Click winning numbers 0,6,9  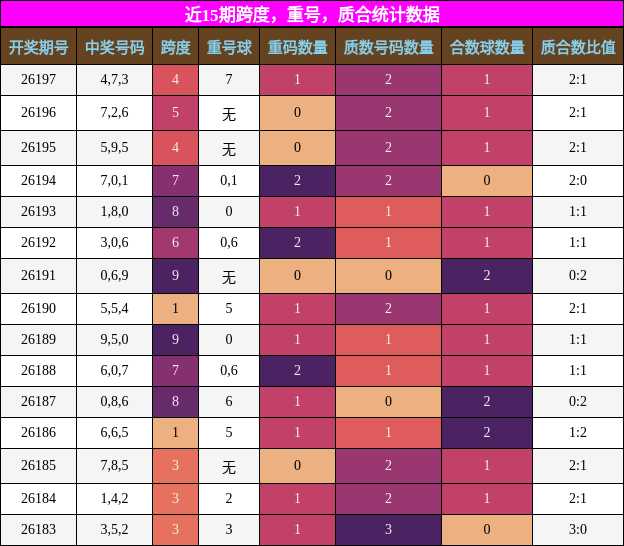click(x=115, y=275)
